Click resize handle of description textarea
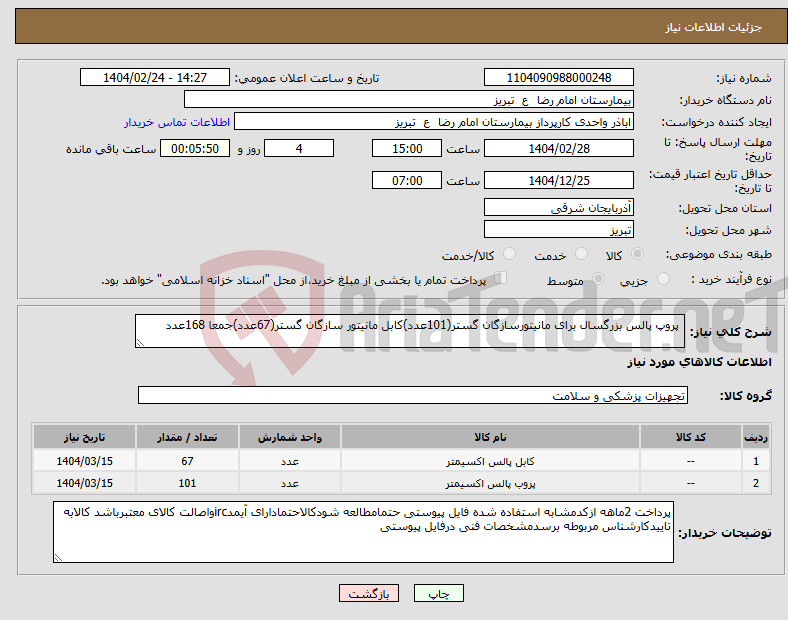This screenshot has height=620, width=788. [x=140, y=343]
